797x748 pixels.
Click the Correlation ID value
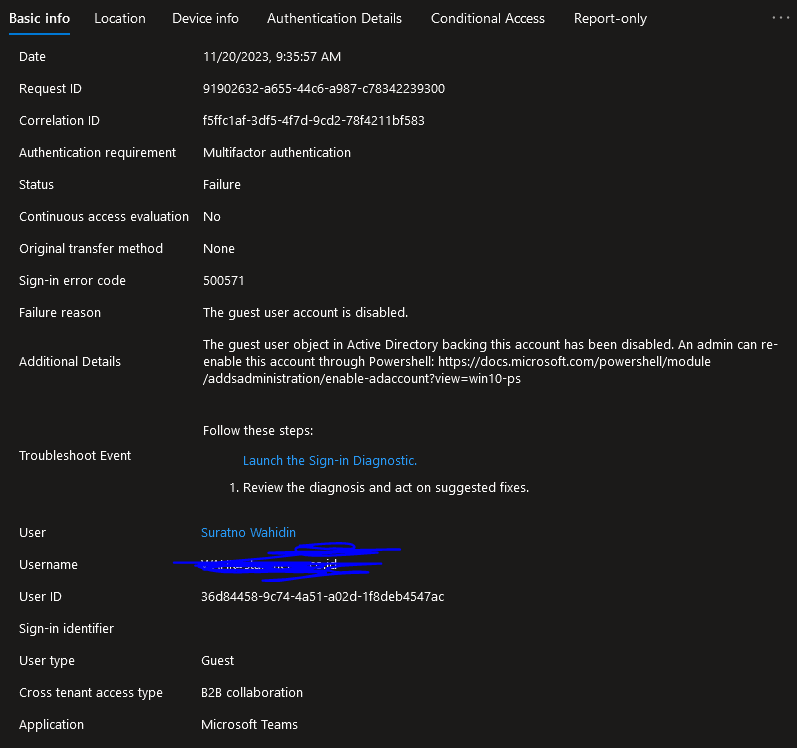tap(314, 120)
